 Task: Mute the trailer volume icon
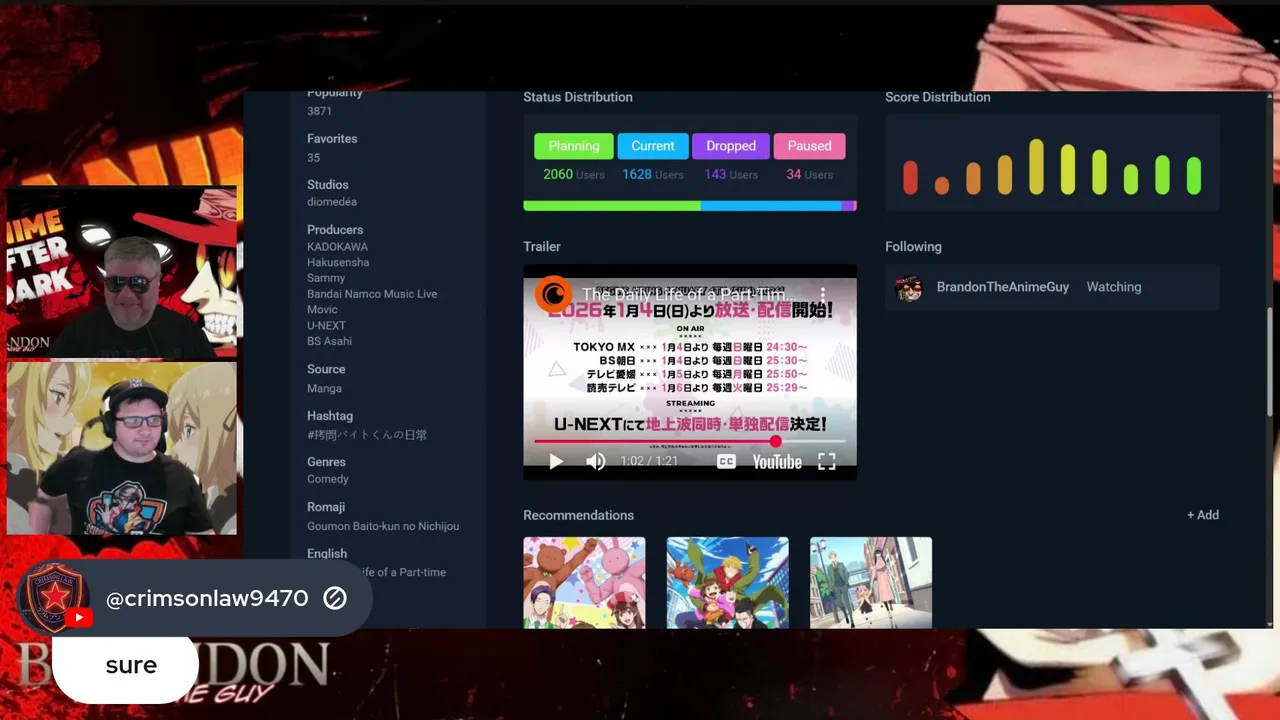coord(596,461)
